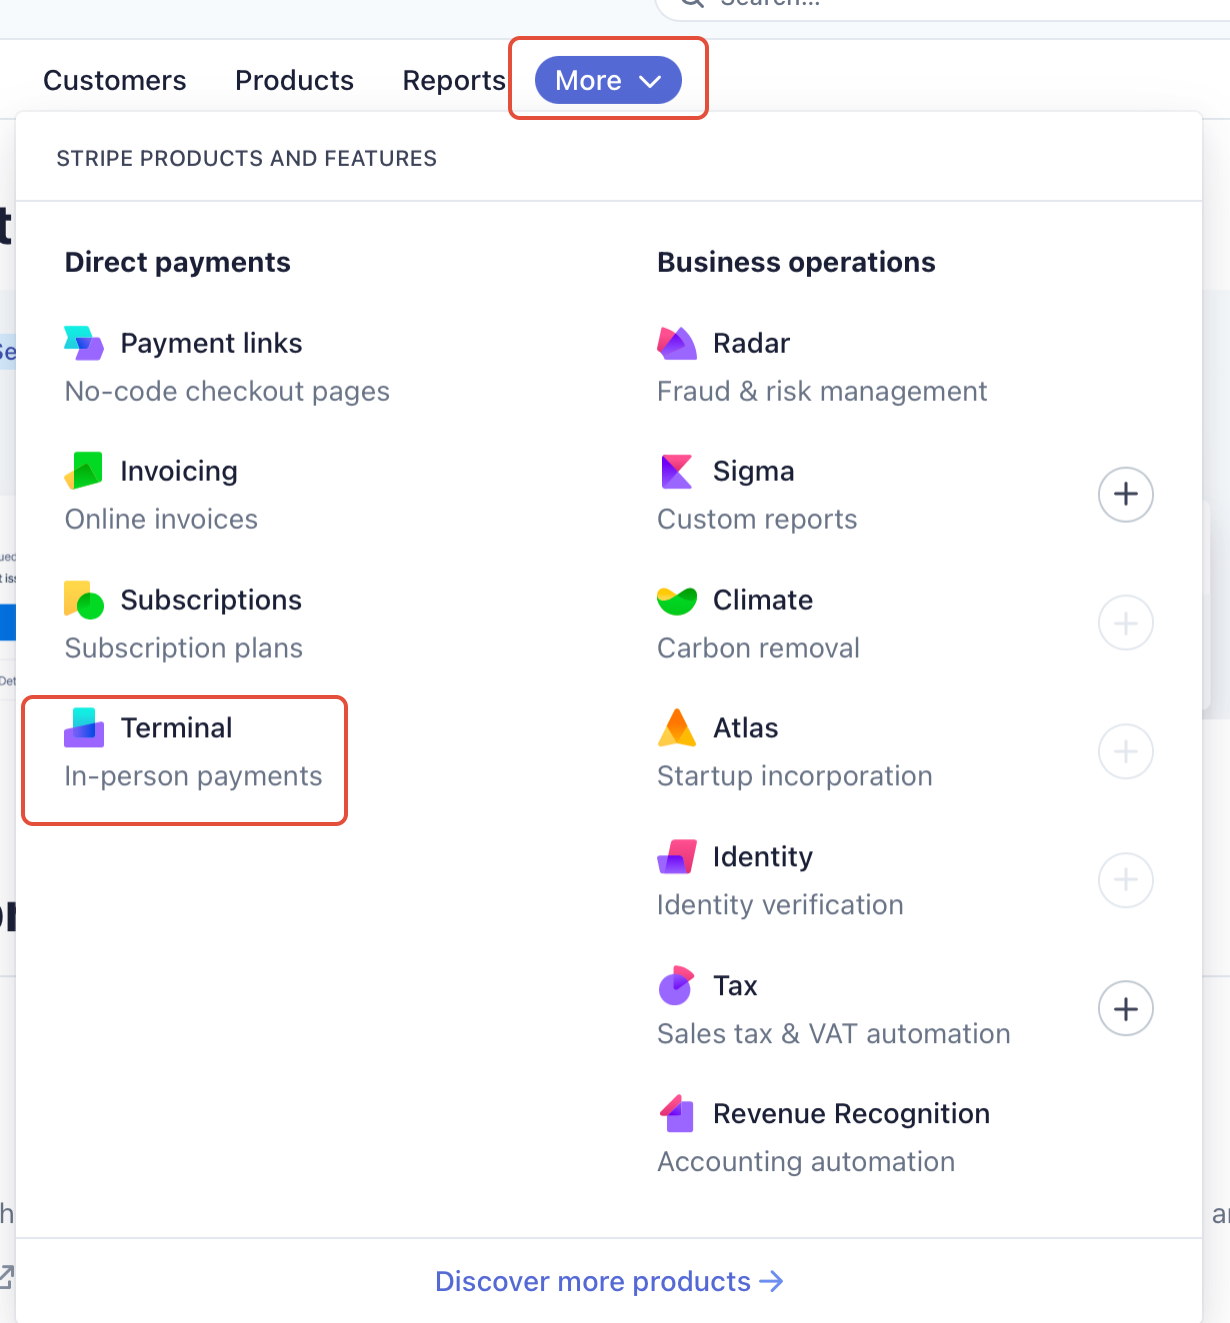Image resolution: width=1230 pixels, height=1323 pixels.
Task: Click the Atlas orange triangle icon
Action: (677, 728)
